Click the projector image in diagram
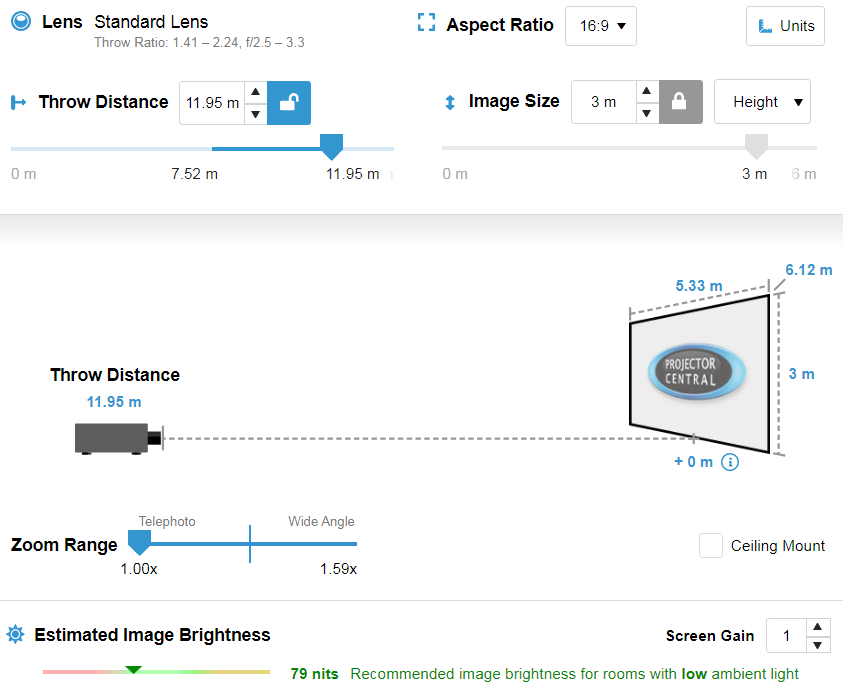 point(118,439)
